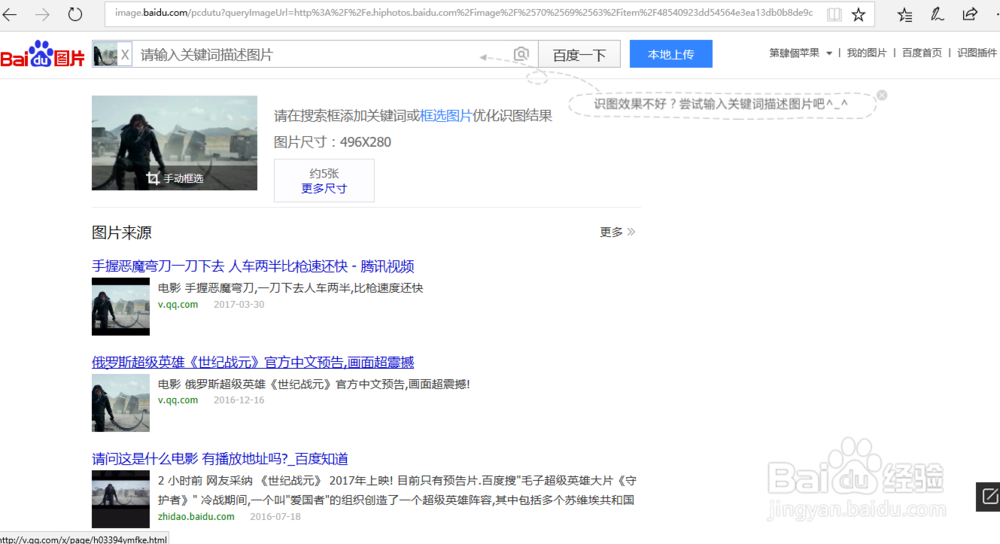Open 请问这是什么电影 百度知道 link

pyautogui.click(x=220, y=459)
